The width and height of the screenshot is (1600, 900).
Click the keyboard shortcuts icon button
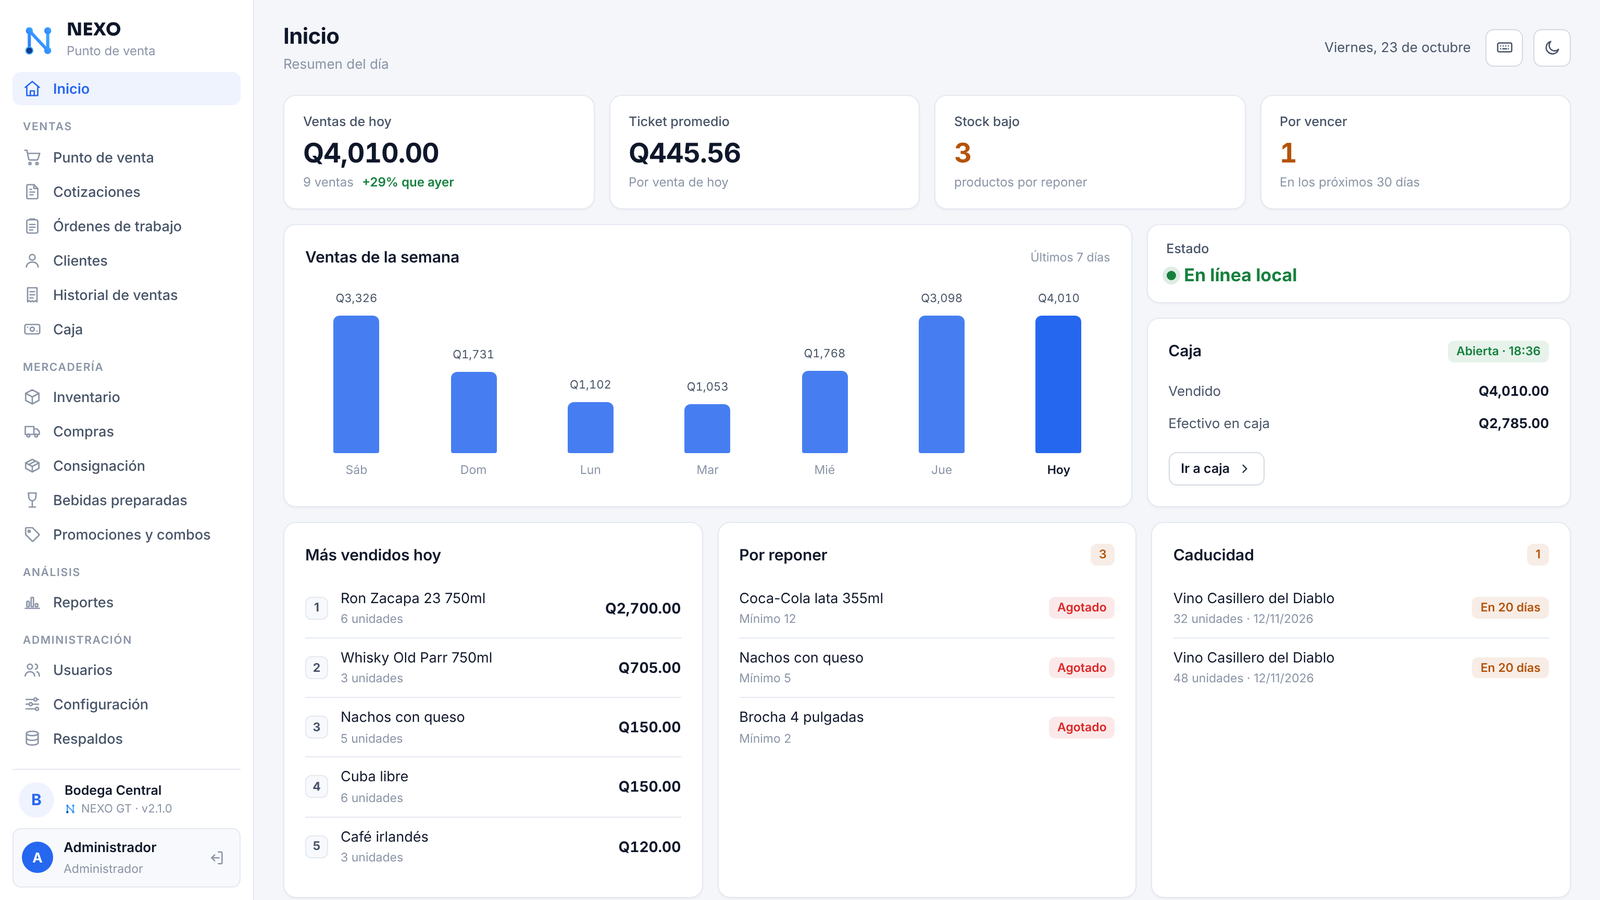click(x=1504, y=48)
